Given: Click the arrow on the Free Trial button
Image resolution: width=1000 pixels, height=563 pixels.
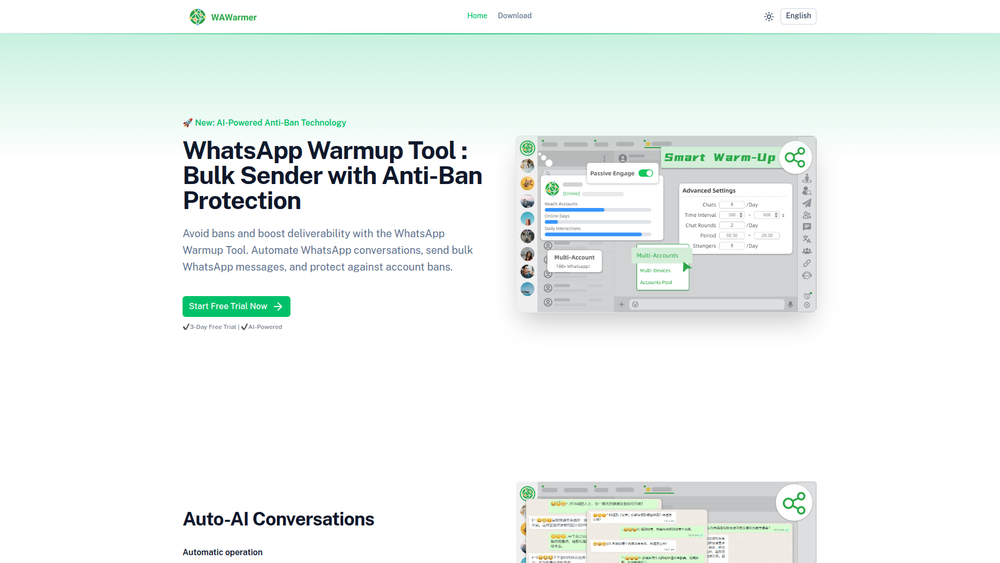Looking at the screenshot, I should (x=278, y=307).
